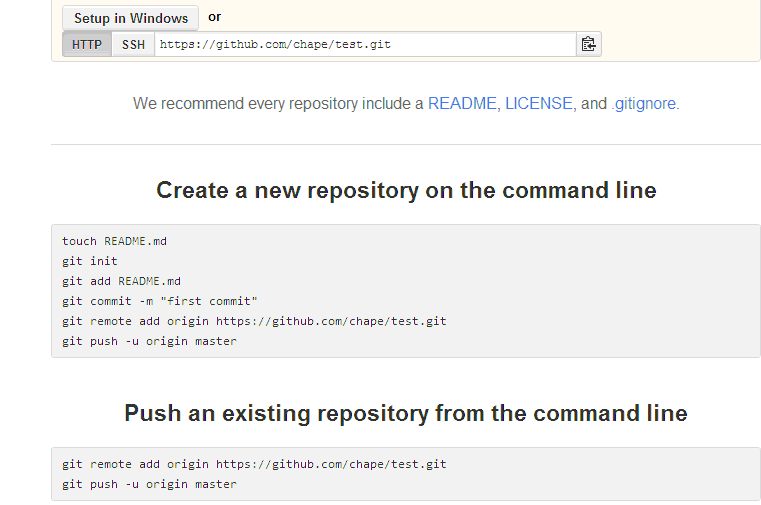761x505 pixels.
Task: Click the 'Create a new repository' heading
Action: (x=406, y=190)
